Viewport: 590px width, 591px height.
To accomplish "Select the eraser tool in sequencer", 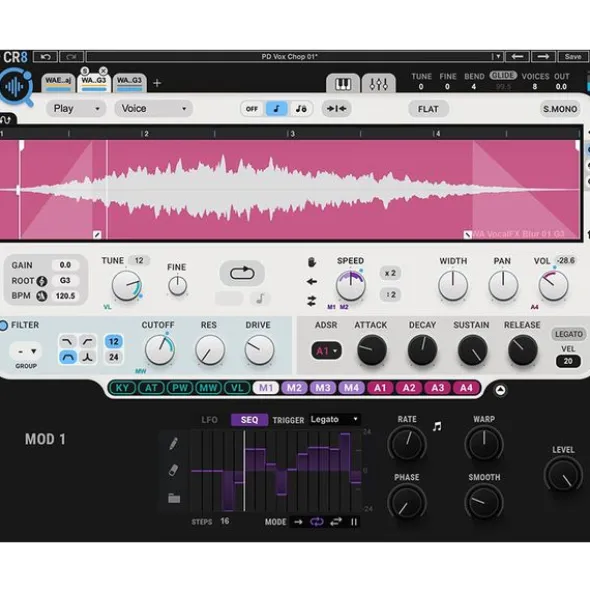I will [173, 470].
